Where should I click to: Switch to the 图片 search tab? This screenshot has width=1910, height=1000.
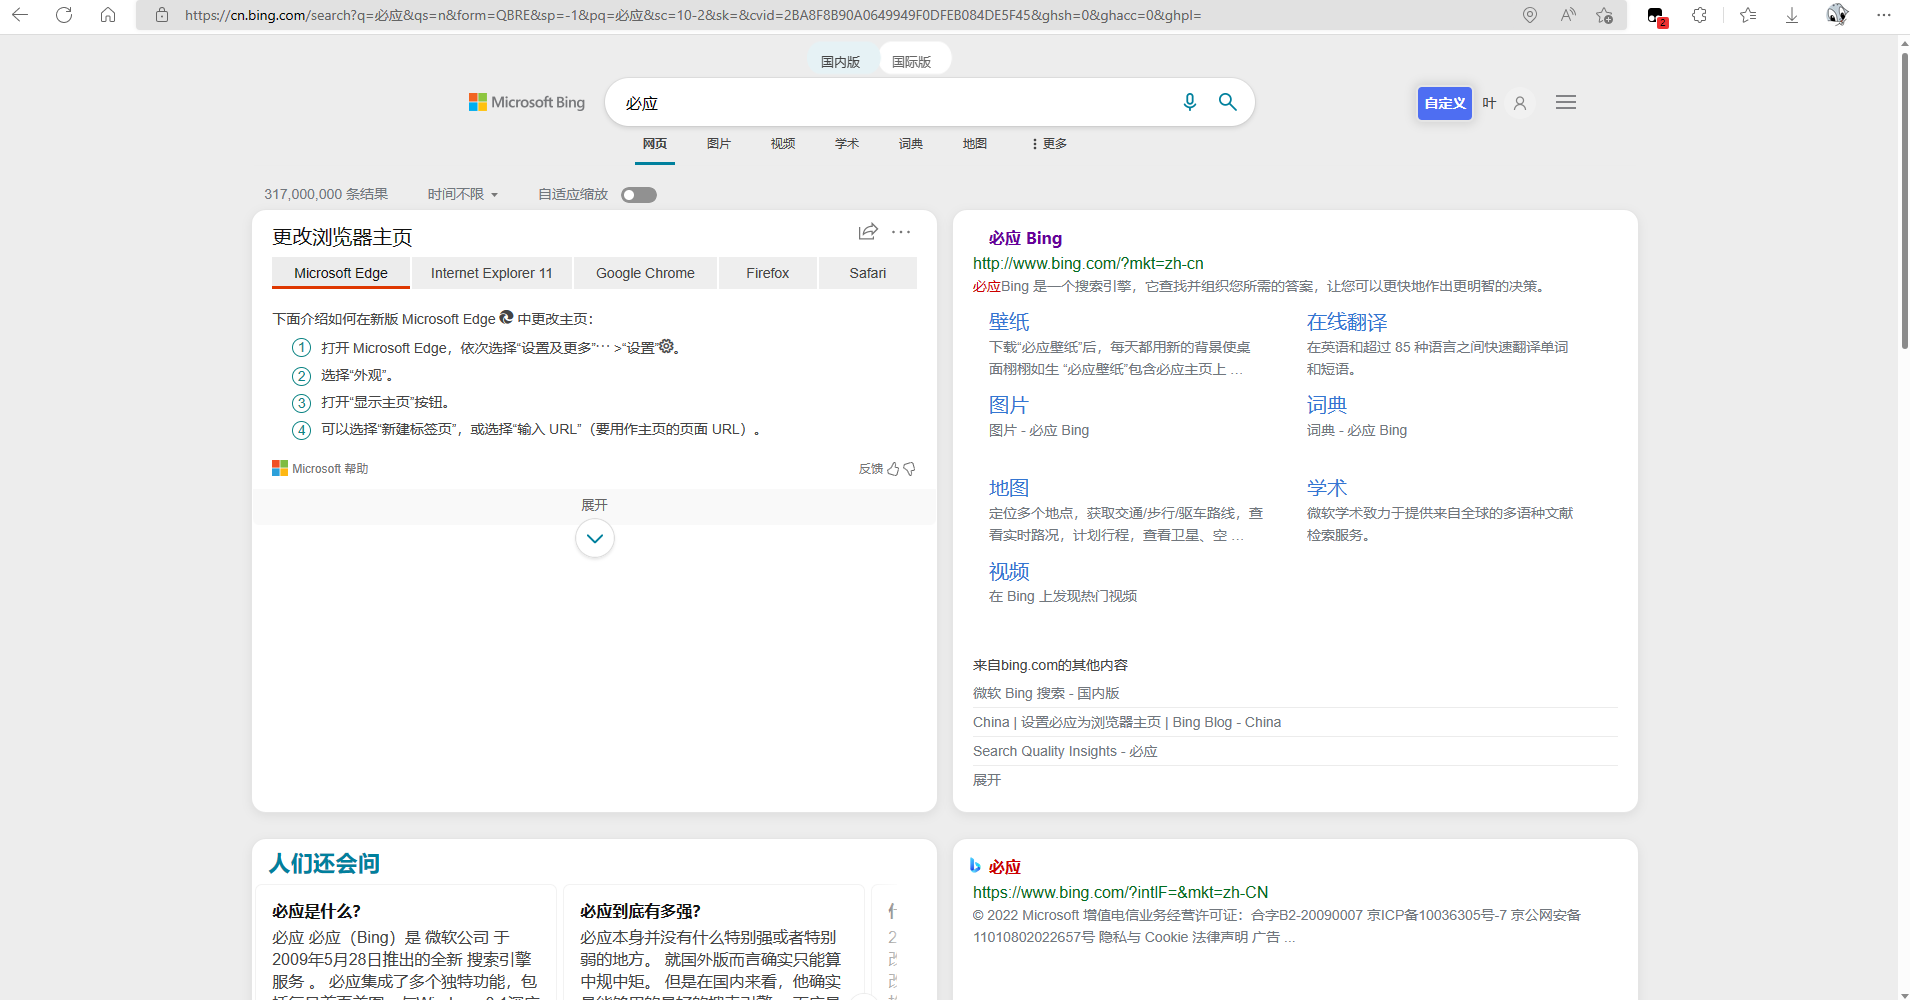point(719,144)
